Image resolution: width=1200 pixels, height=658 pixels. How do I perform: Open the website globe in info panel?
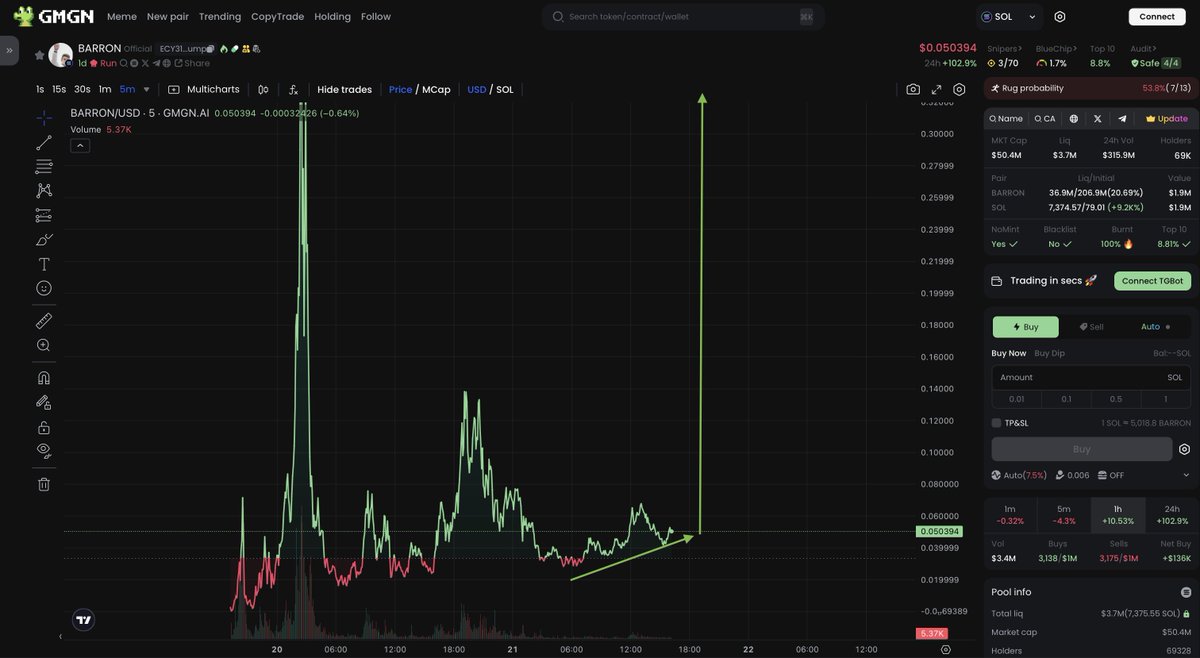click(x=1073, y=118)
